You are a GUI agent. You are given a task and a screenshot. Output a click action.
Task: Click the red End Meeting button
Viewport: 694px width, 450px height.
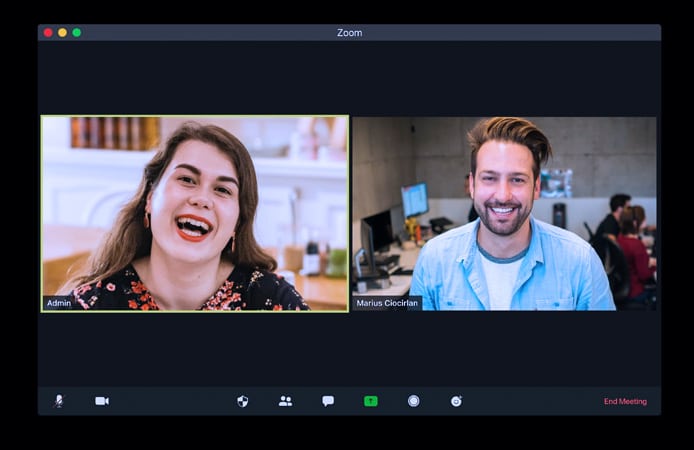625,401
